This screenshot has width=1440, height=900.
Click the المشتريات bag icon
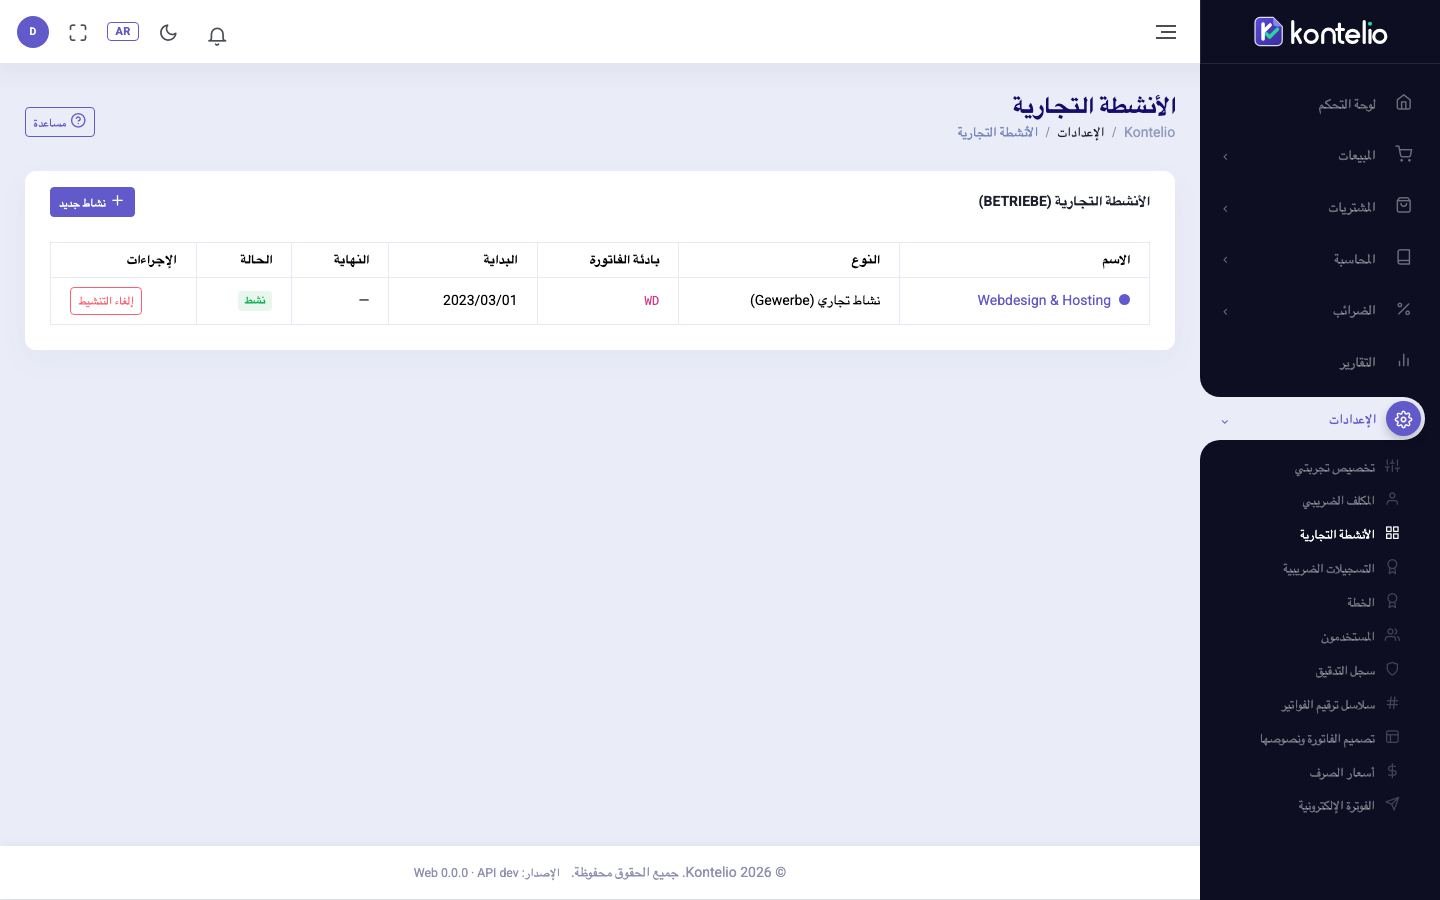pos(1404,206)
